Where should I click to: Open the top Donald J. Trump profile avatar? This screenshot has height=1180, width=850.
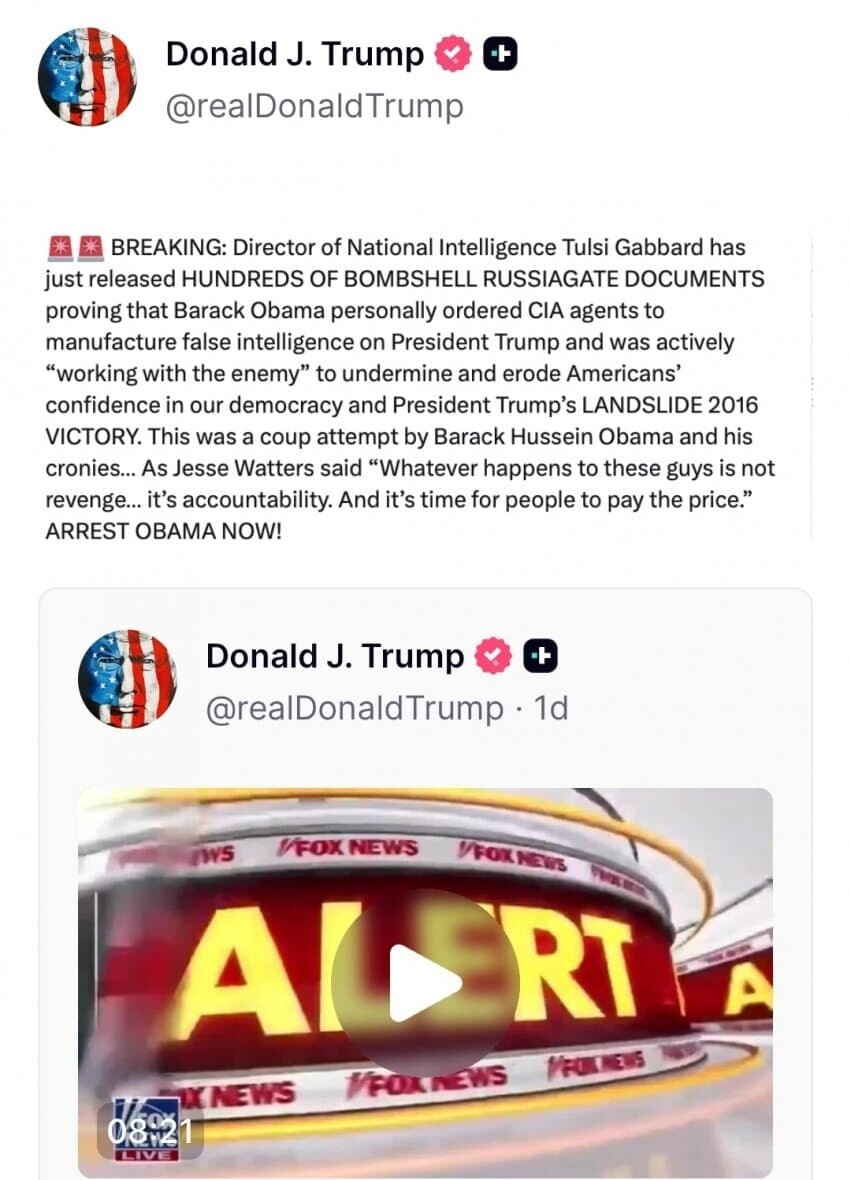(87, 77)
